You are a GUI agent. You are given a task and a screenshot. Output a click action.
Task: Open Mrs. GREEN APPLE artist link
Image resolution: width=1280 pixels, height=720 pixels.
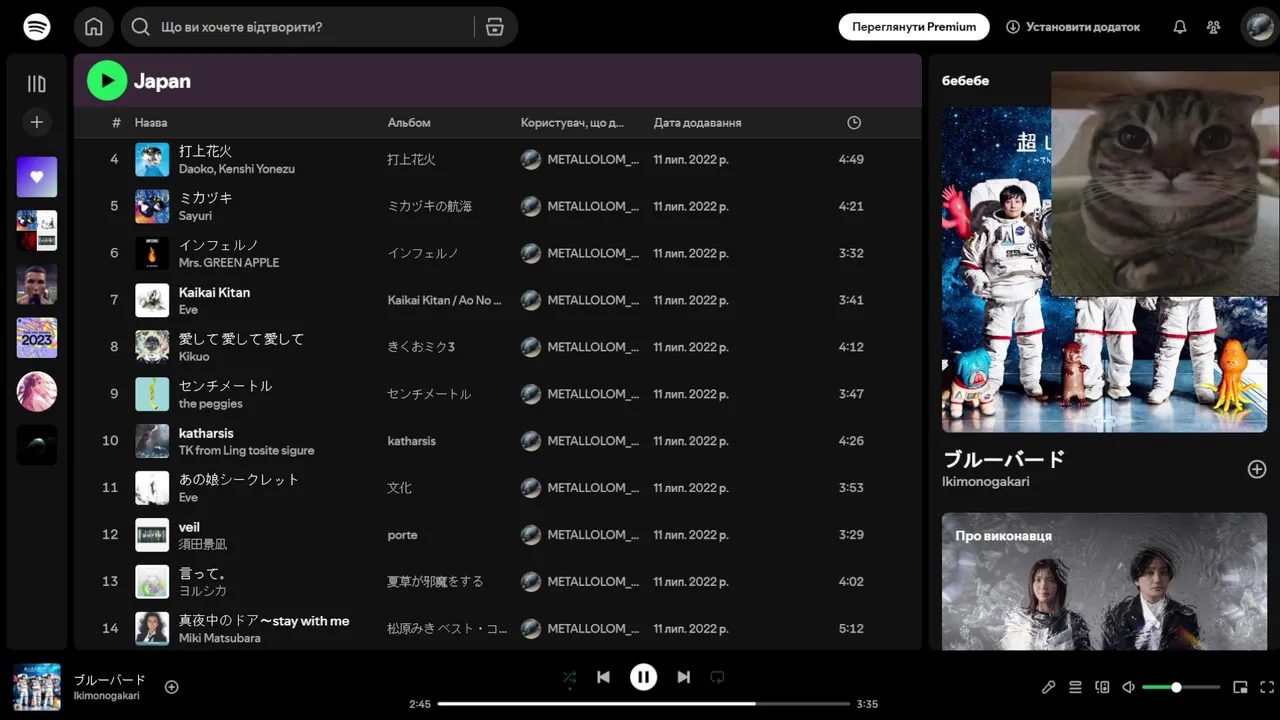point(229,263)
